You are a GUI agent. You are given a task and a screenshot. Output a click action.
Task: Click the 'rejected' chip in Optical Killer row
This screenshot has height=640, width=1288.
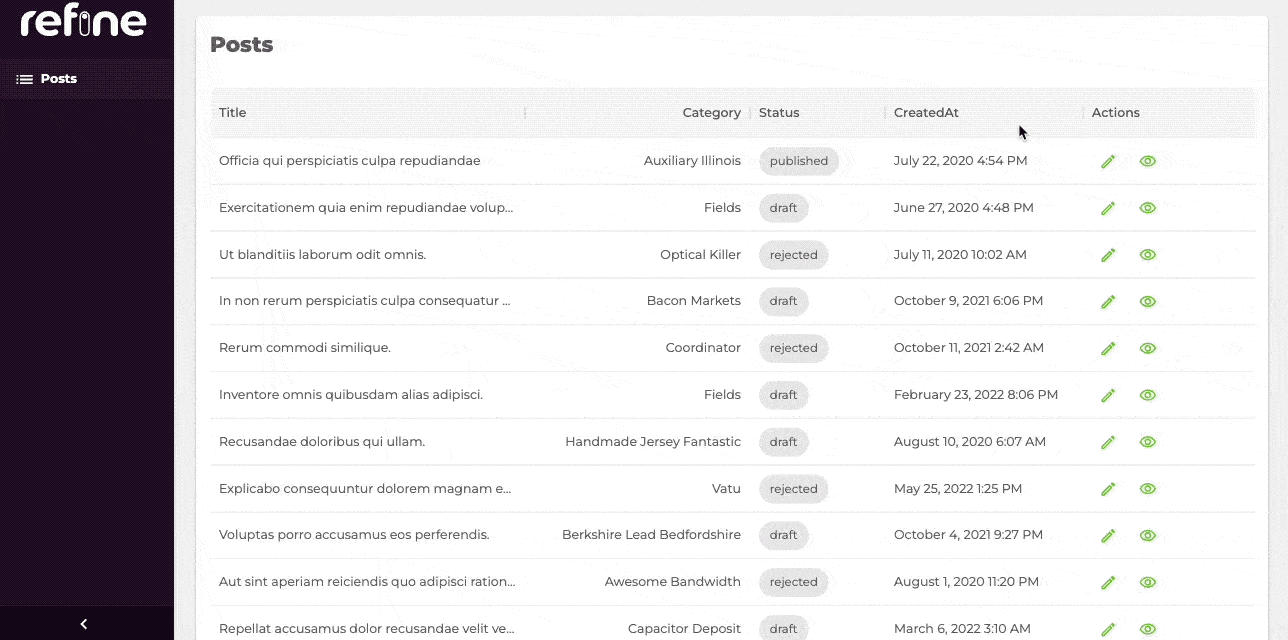click(793, 255)
